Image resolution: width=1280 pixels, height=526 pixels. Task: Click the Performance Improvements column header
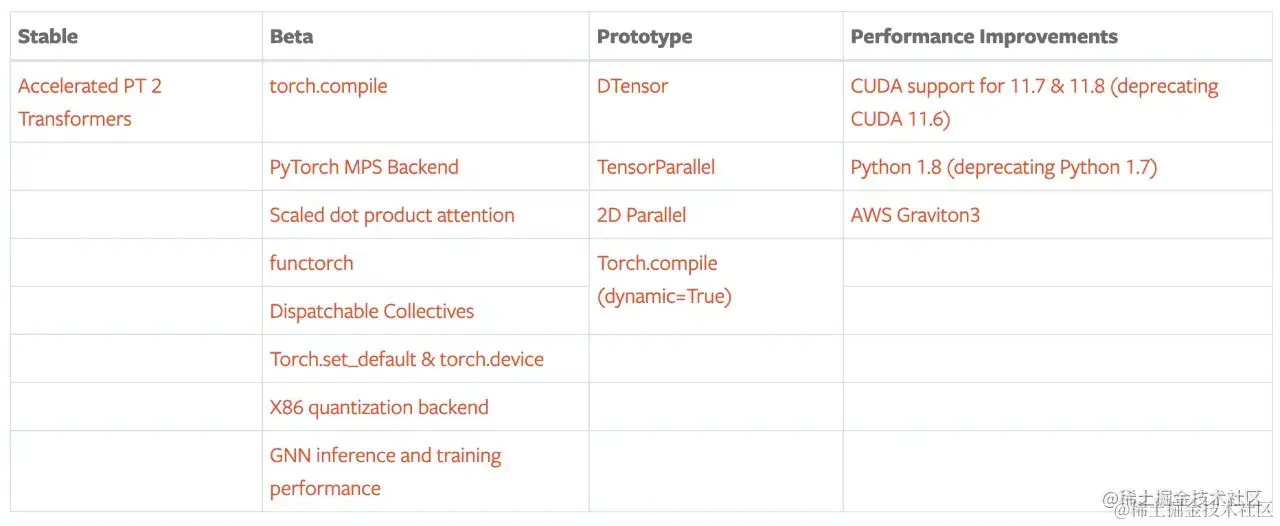tap(984, 36)
